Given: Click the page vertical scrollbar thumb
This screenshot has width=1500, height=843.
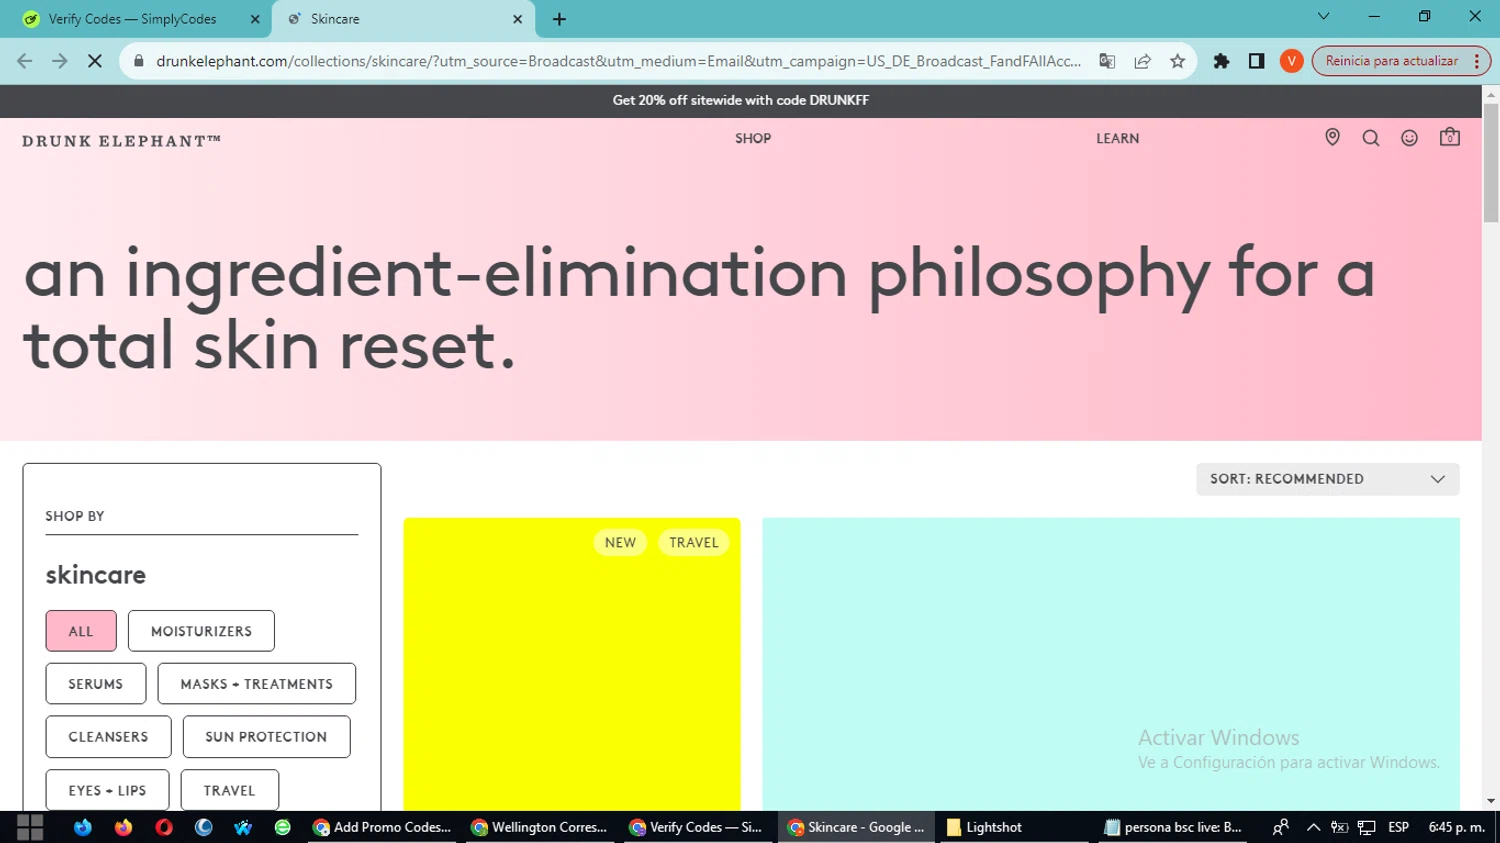Looking at the screenshot, I should [1490, 161].
